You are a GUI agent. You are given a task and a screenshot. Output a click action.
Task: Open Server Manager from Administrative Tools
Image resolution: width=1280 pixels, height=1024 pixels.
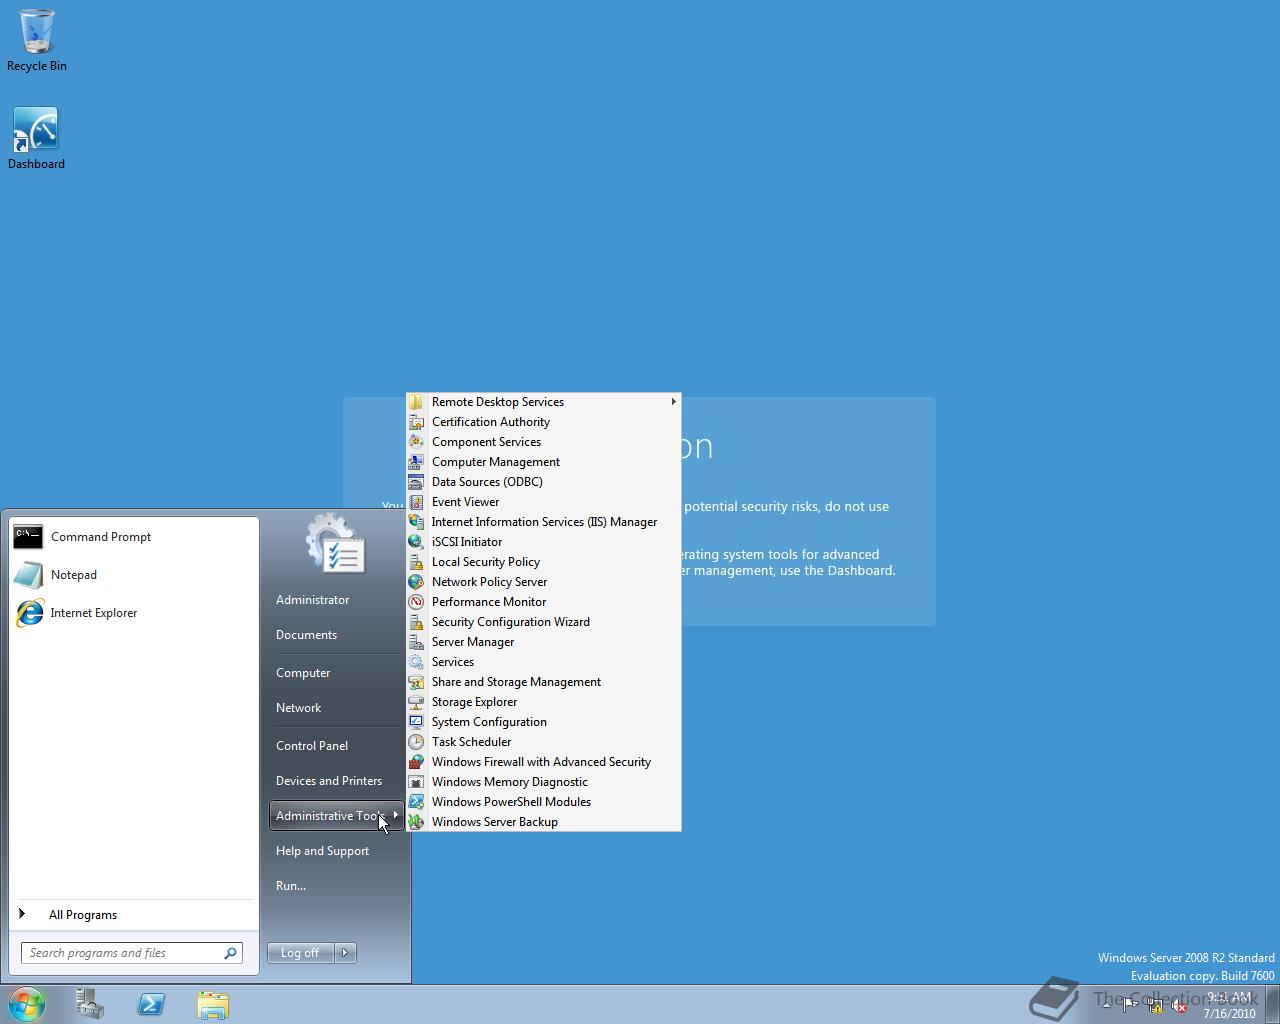point(543,642)
